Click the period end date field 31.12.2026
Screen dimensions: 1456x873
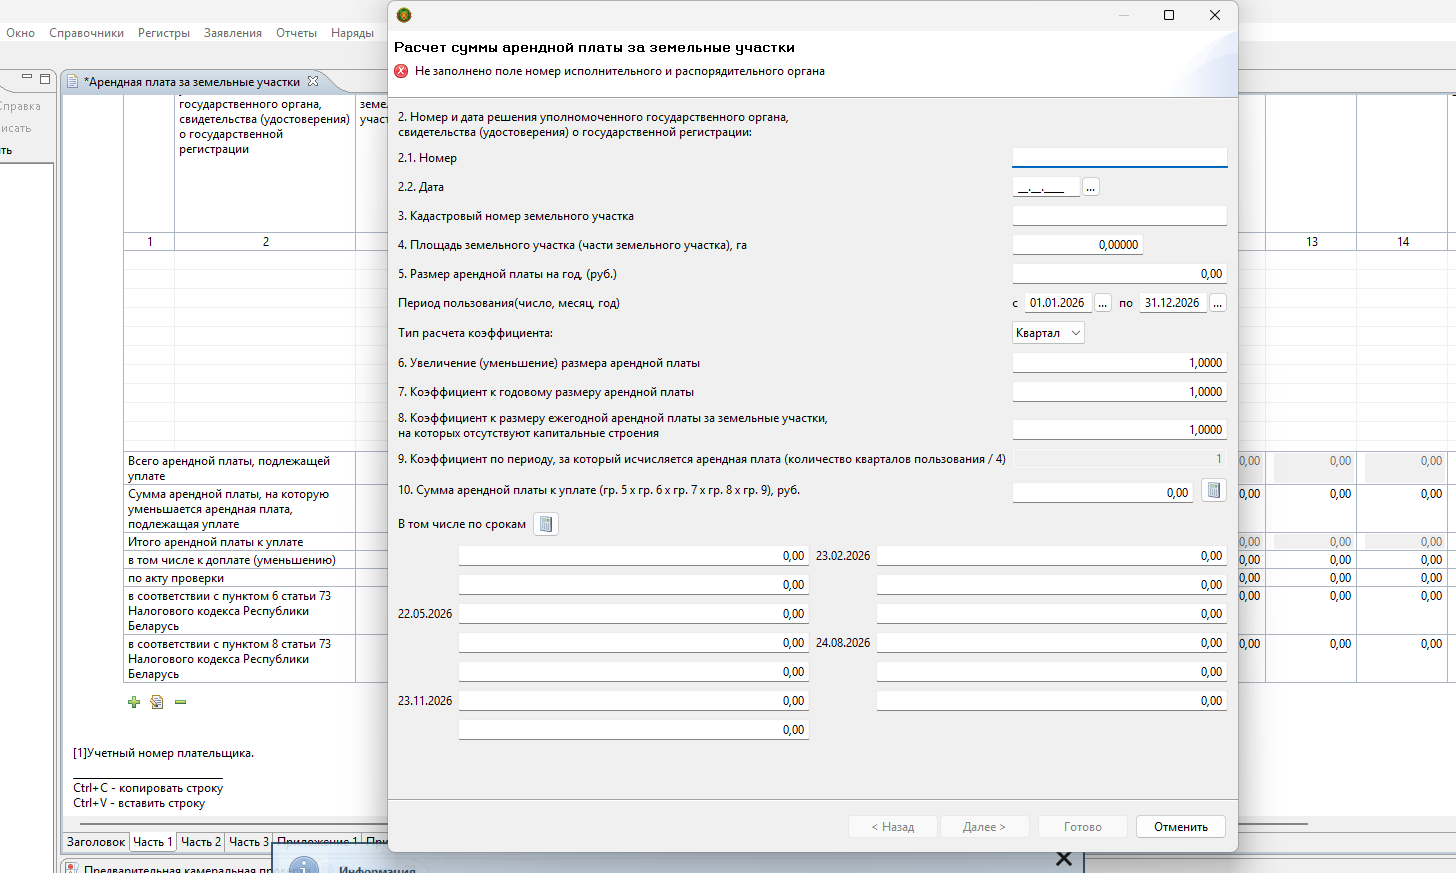pos(1173,303)
